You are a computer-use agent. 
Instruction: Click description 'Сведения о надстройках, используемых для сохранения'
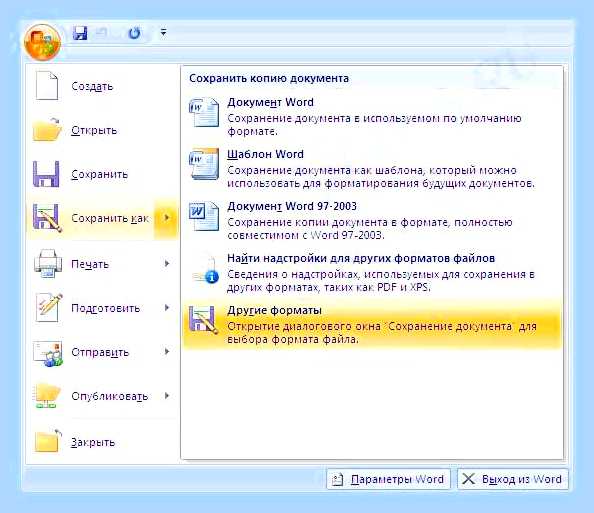381,280
